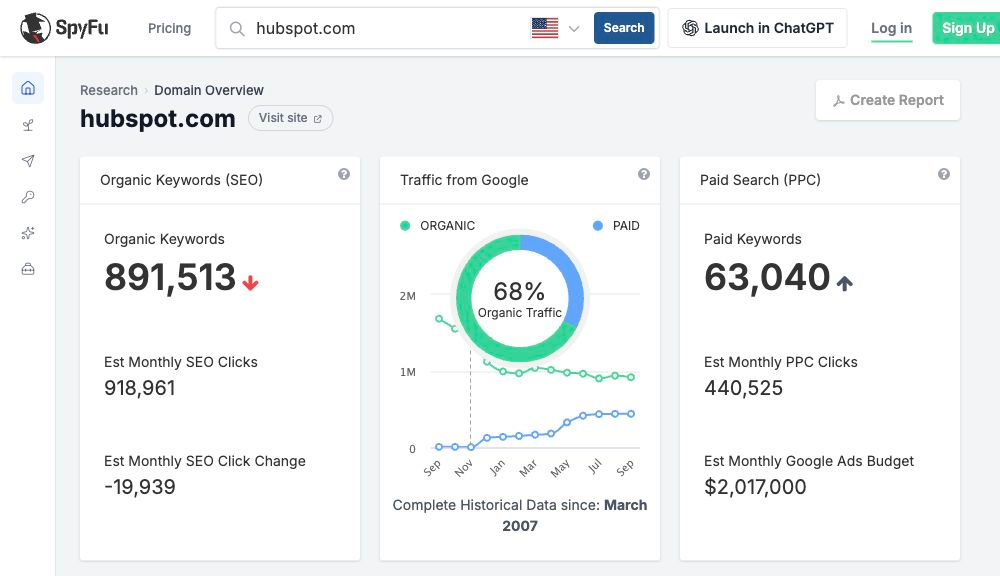Image resolution: width=1000 pixels, height=576 pixels.
Task: Click the Traffic from Google card title
Action: tap(464, 180)
